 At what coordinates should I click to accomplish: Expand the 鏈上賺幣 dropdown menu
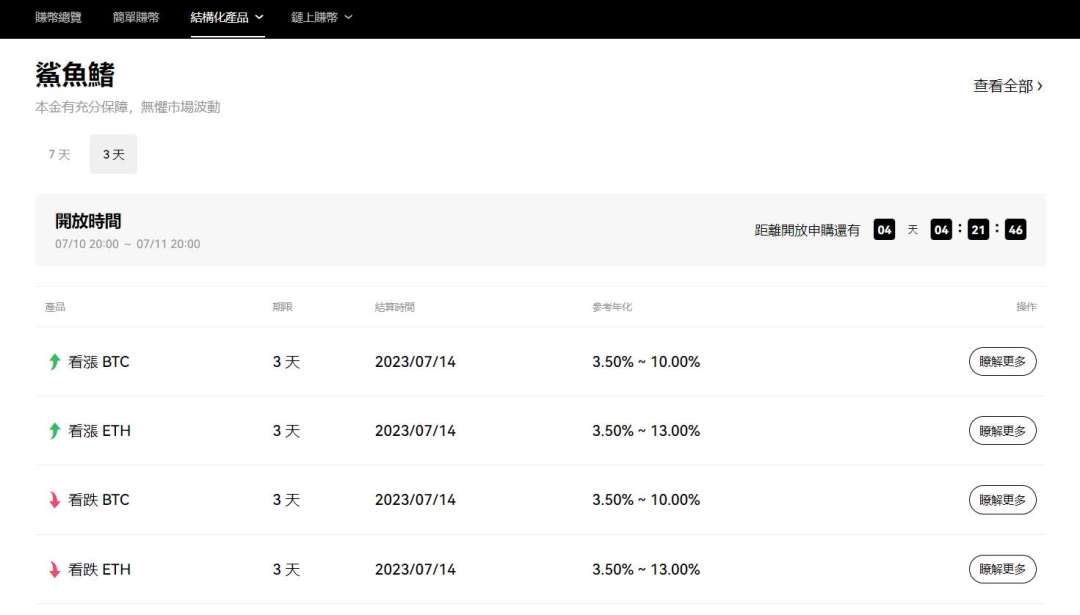321,17
